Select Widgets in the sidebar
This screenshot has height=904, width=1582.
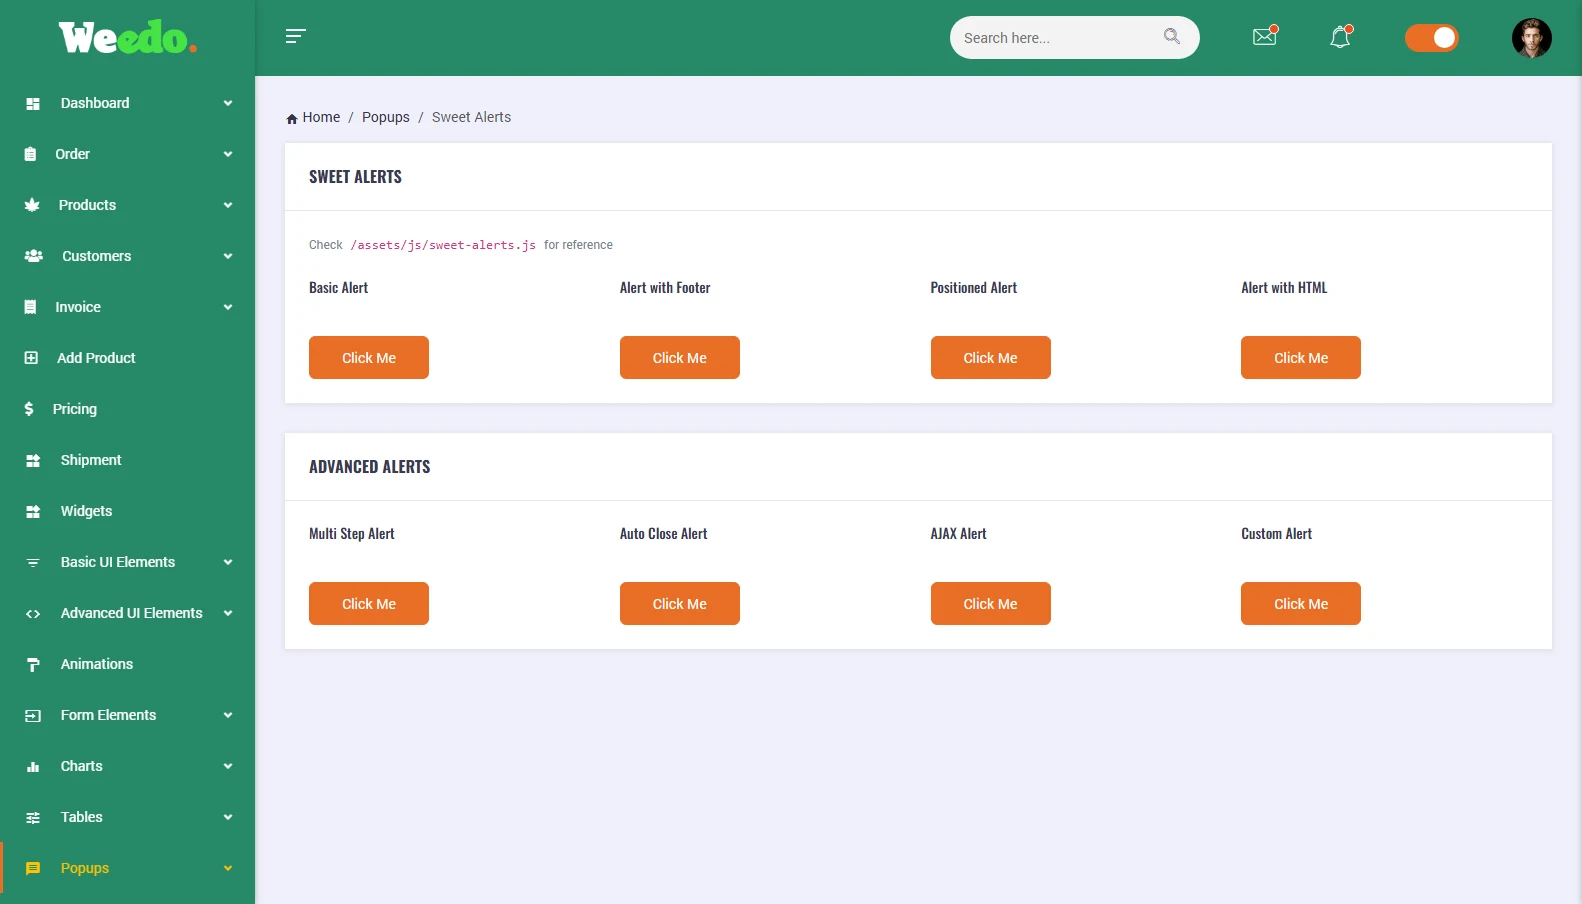[86, 511]
